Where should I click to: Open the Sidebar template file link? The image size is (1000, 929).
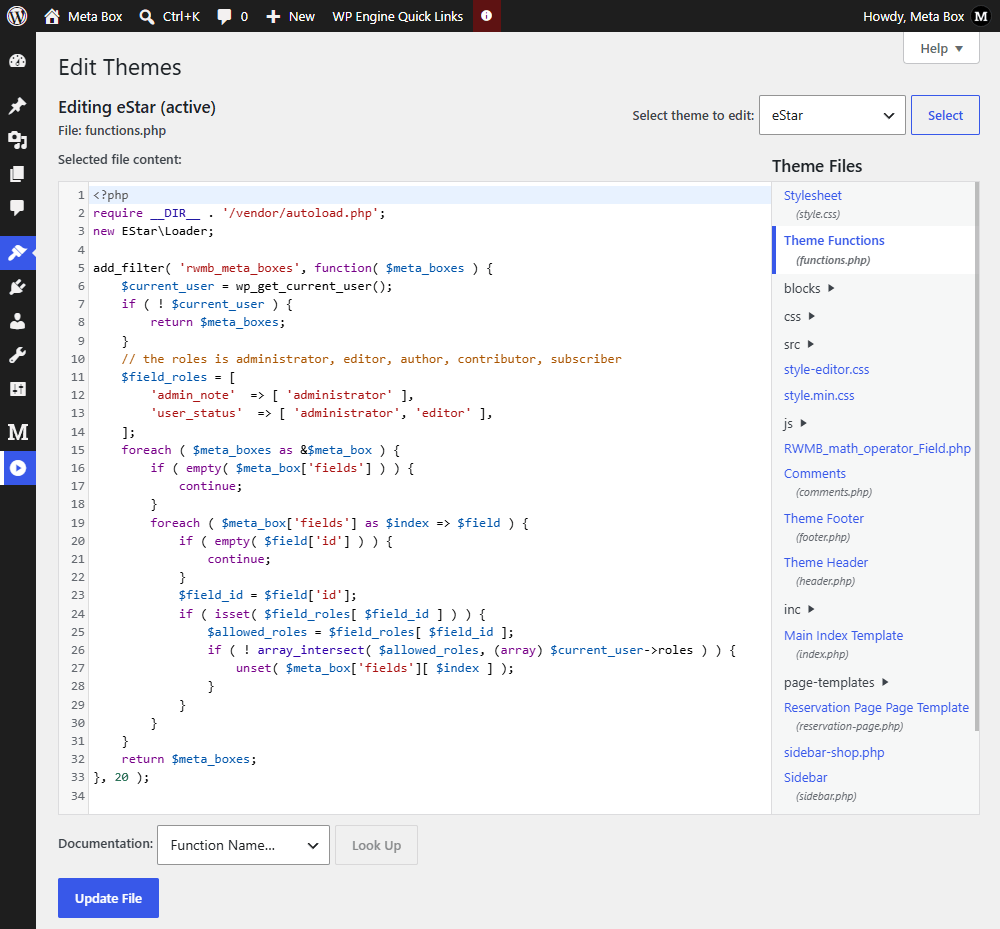pyautogui.click(x=805, y=778)
